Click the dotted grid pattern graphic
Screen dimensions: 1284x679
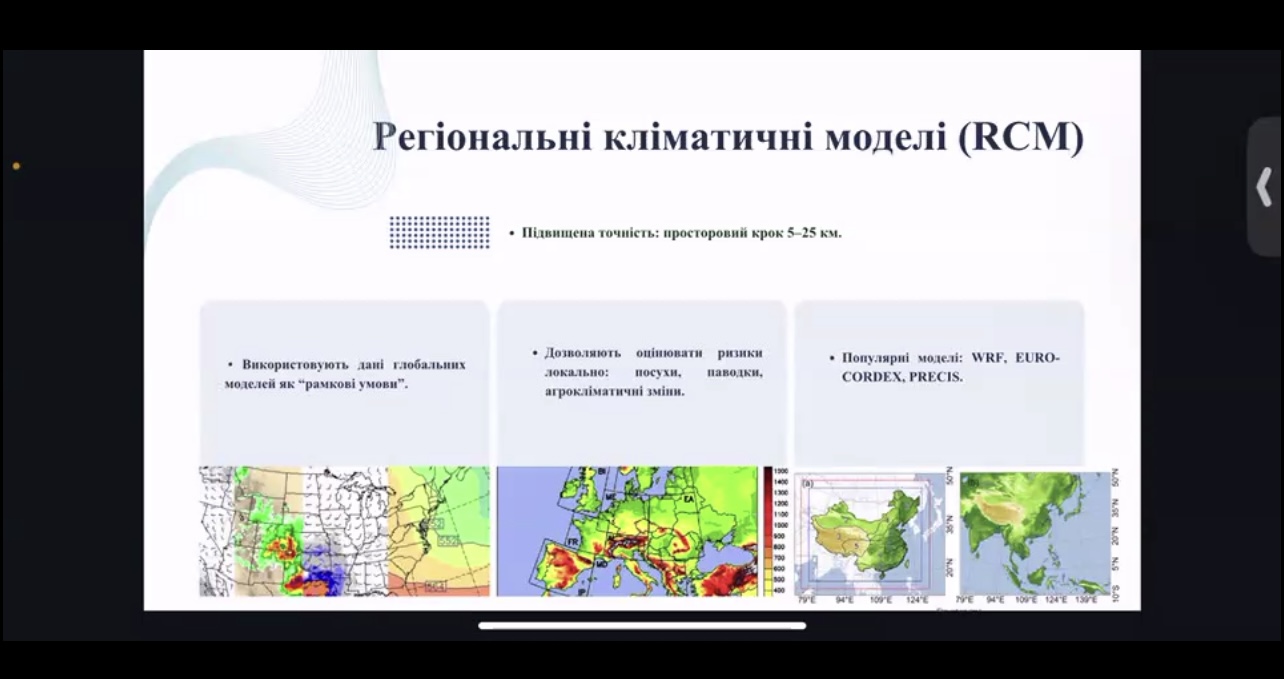pyautogui.click(x=439, y=232)
